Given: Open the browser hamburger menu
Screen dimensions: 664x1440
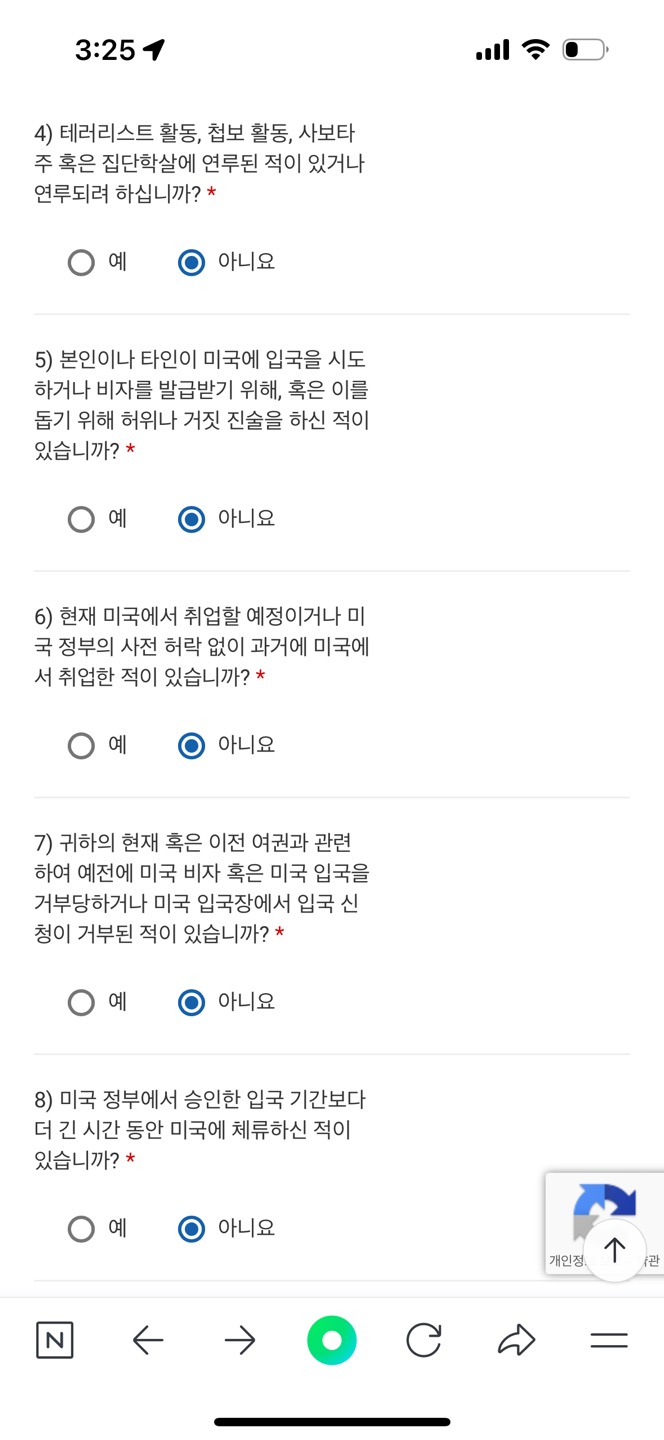Looking at the screenshot, I should pyautogui.click(x=609, y=1341).
